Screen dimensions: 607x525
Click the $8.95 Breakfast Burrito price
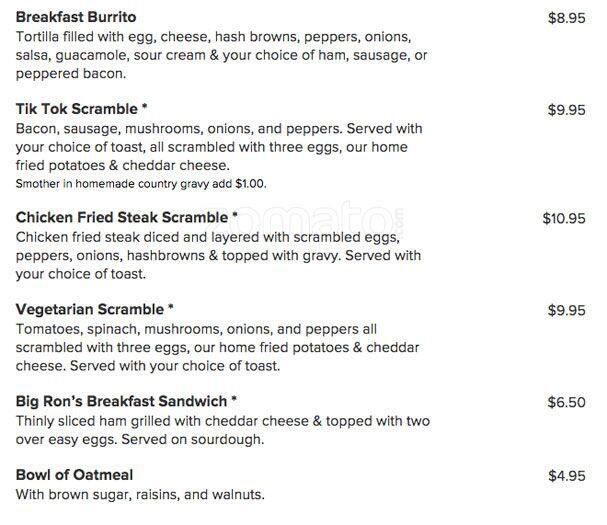tap(566, 18)
